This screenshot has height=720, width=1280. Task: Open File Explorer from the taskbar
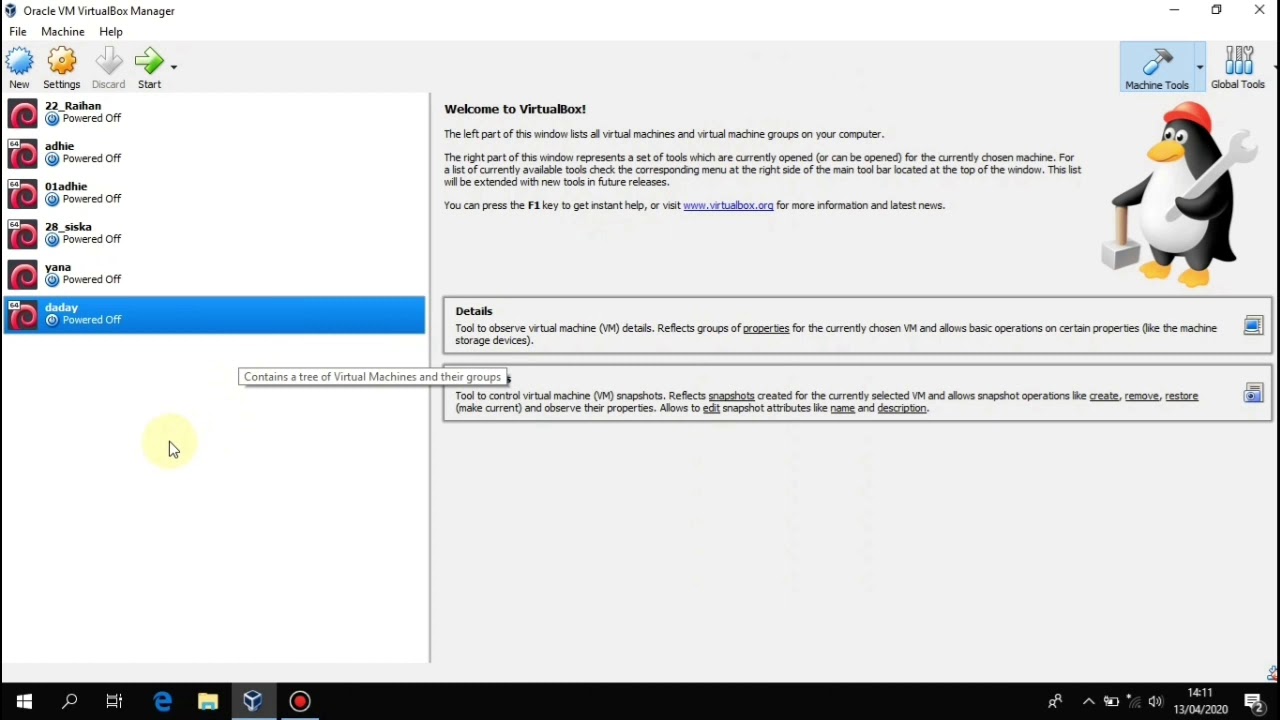point(207,702)
